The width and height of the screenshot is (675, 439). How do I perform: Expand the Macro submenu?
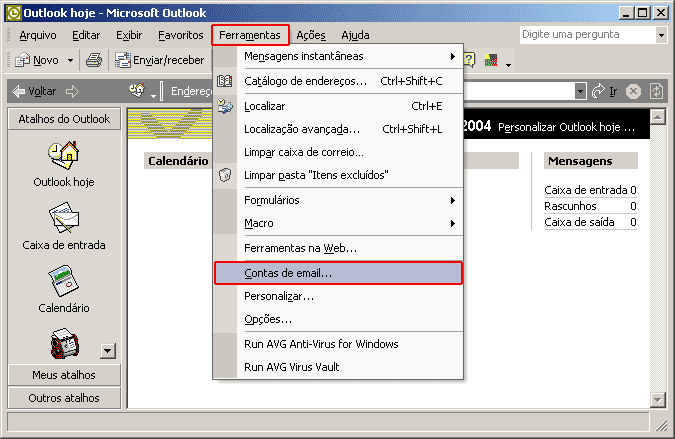(x=338, y=223)
